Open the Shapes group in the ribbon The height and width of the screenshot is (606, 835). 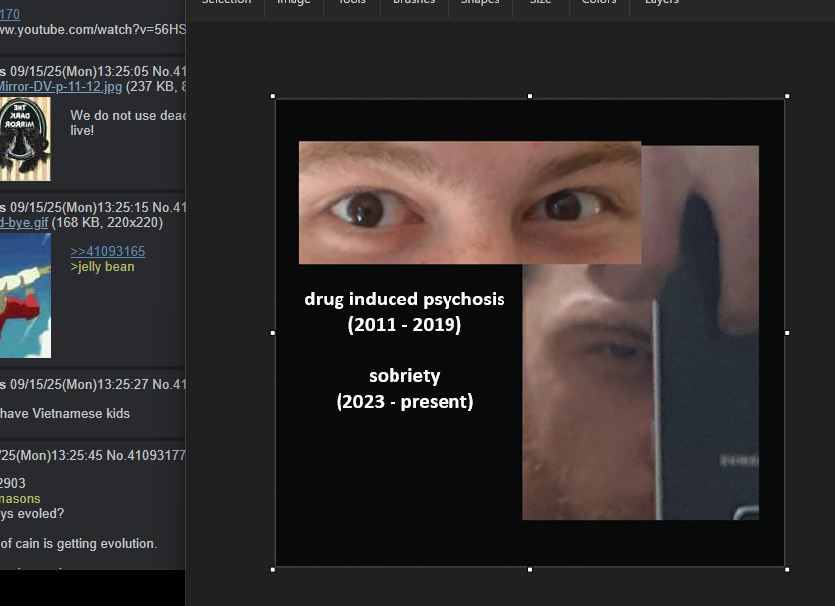click(x=480, y=3)
